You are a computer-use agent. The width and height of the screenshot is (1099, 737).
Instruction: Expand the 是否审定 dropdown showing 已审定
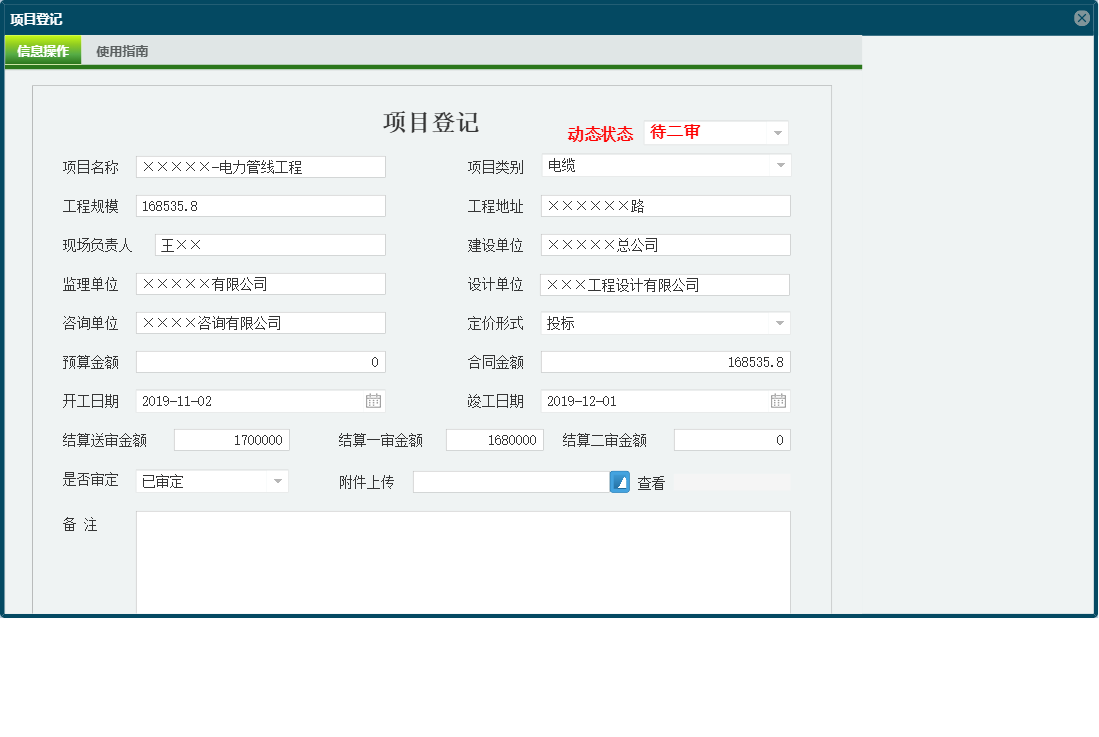click(x=277, y=481)
